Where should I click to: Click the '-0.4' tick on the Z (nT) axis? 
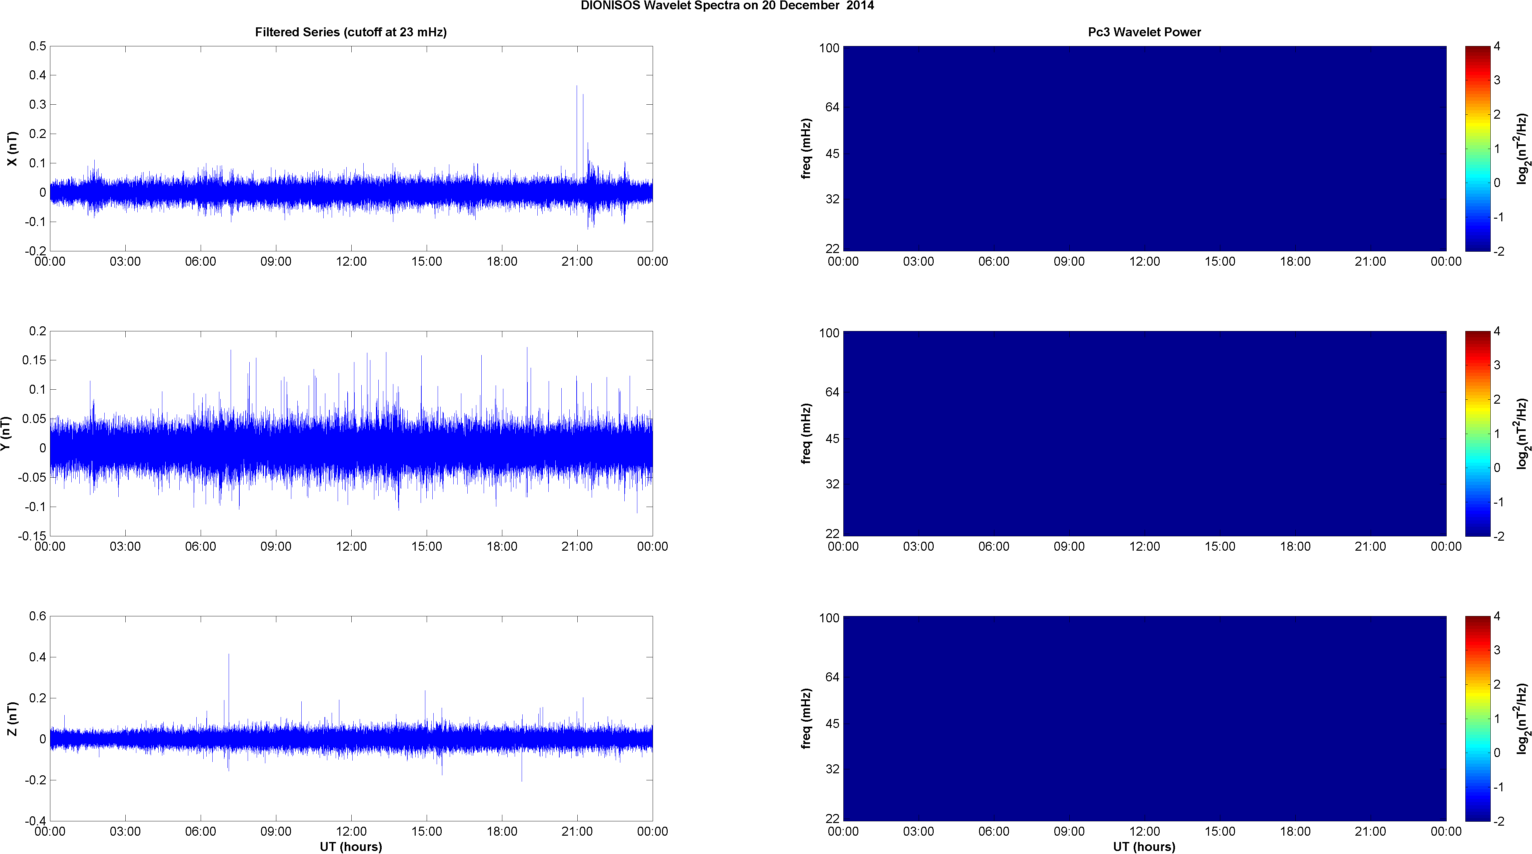[35, 821]
